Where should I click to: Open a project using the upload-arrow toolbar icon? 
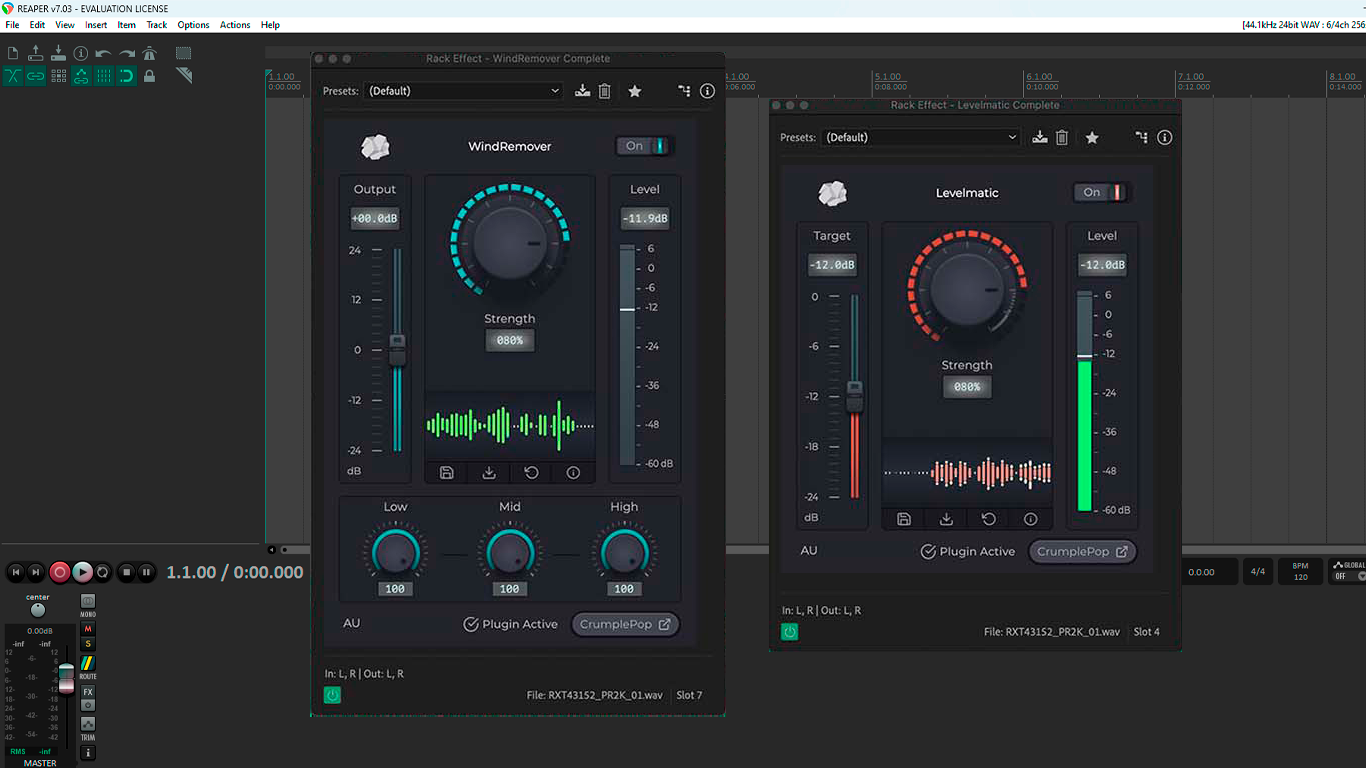click(x=36, y=53)
